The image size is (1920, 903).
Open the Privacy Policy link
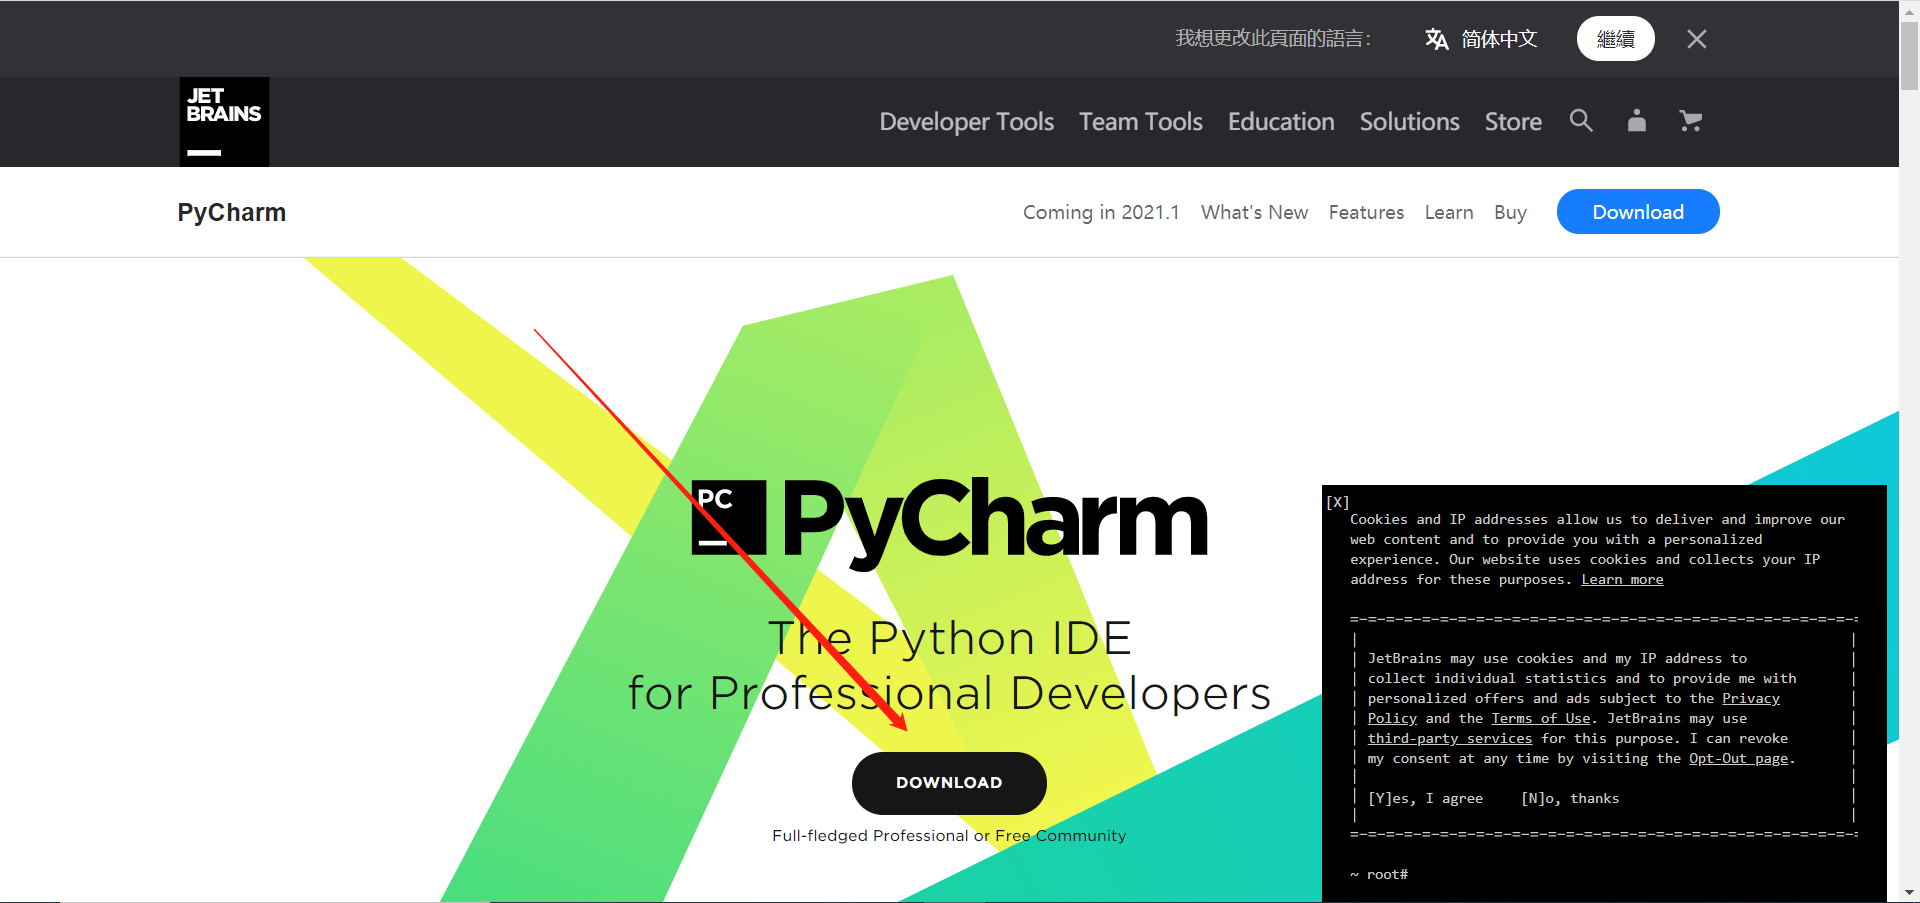click(1751, 699)
